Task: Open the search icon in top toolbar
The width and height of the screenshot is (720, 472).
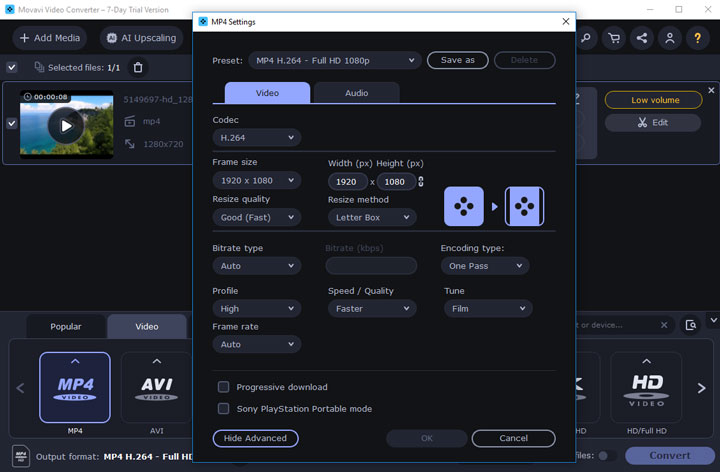Action: tap(586, 38)
